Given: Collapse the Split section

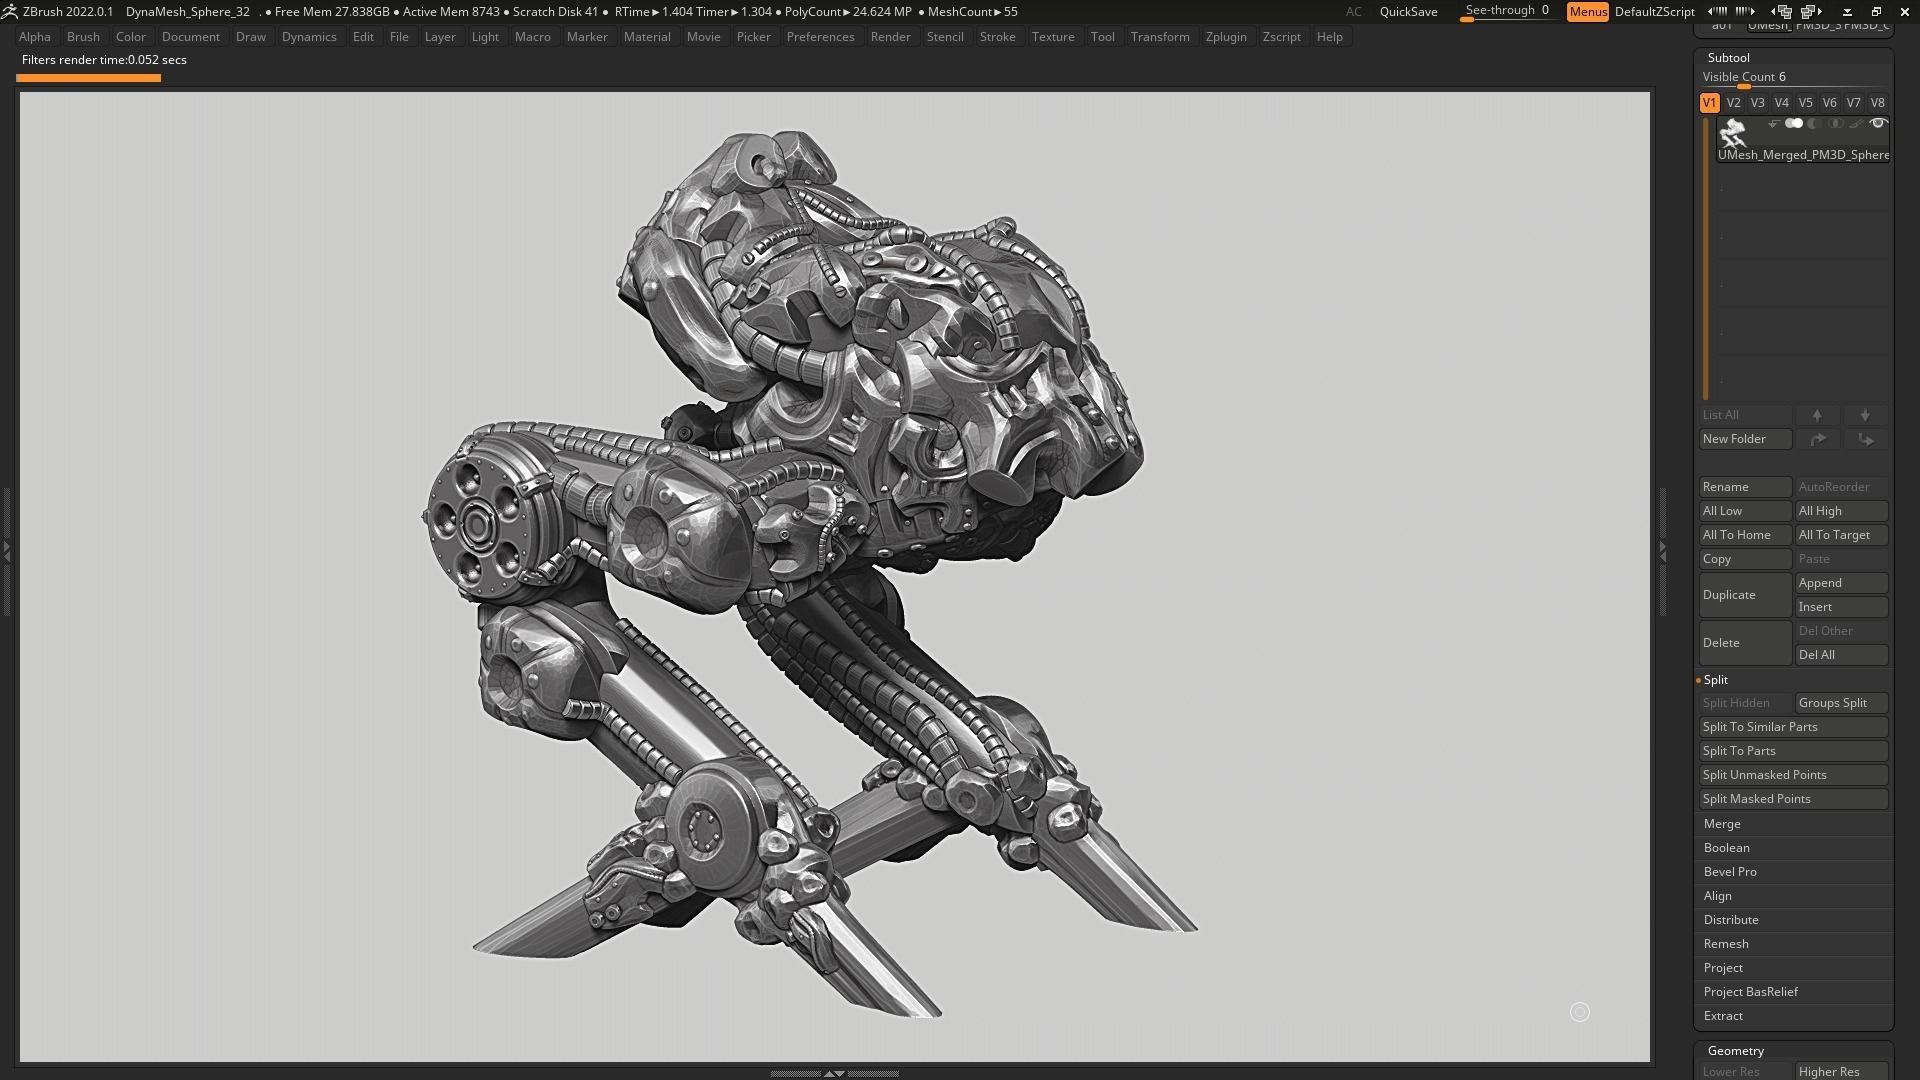Looking at the screenshot, I should pos(1716,679).
